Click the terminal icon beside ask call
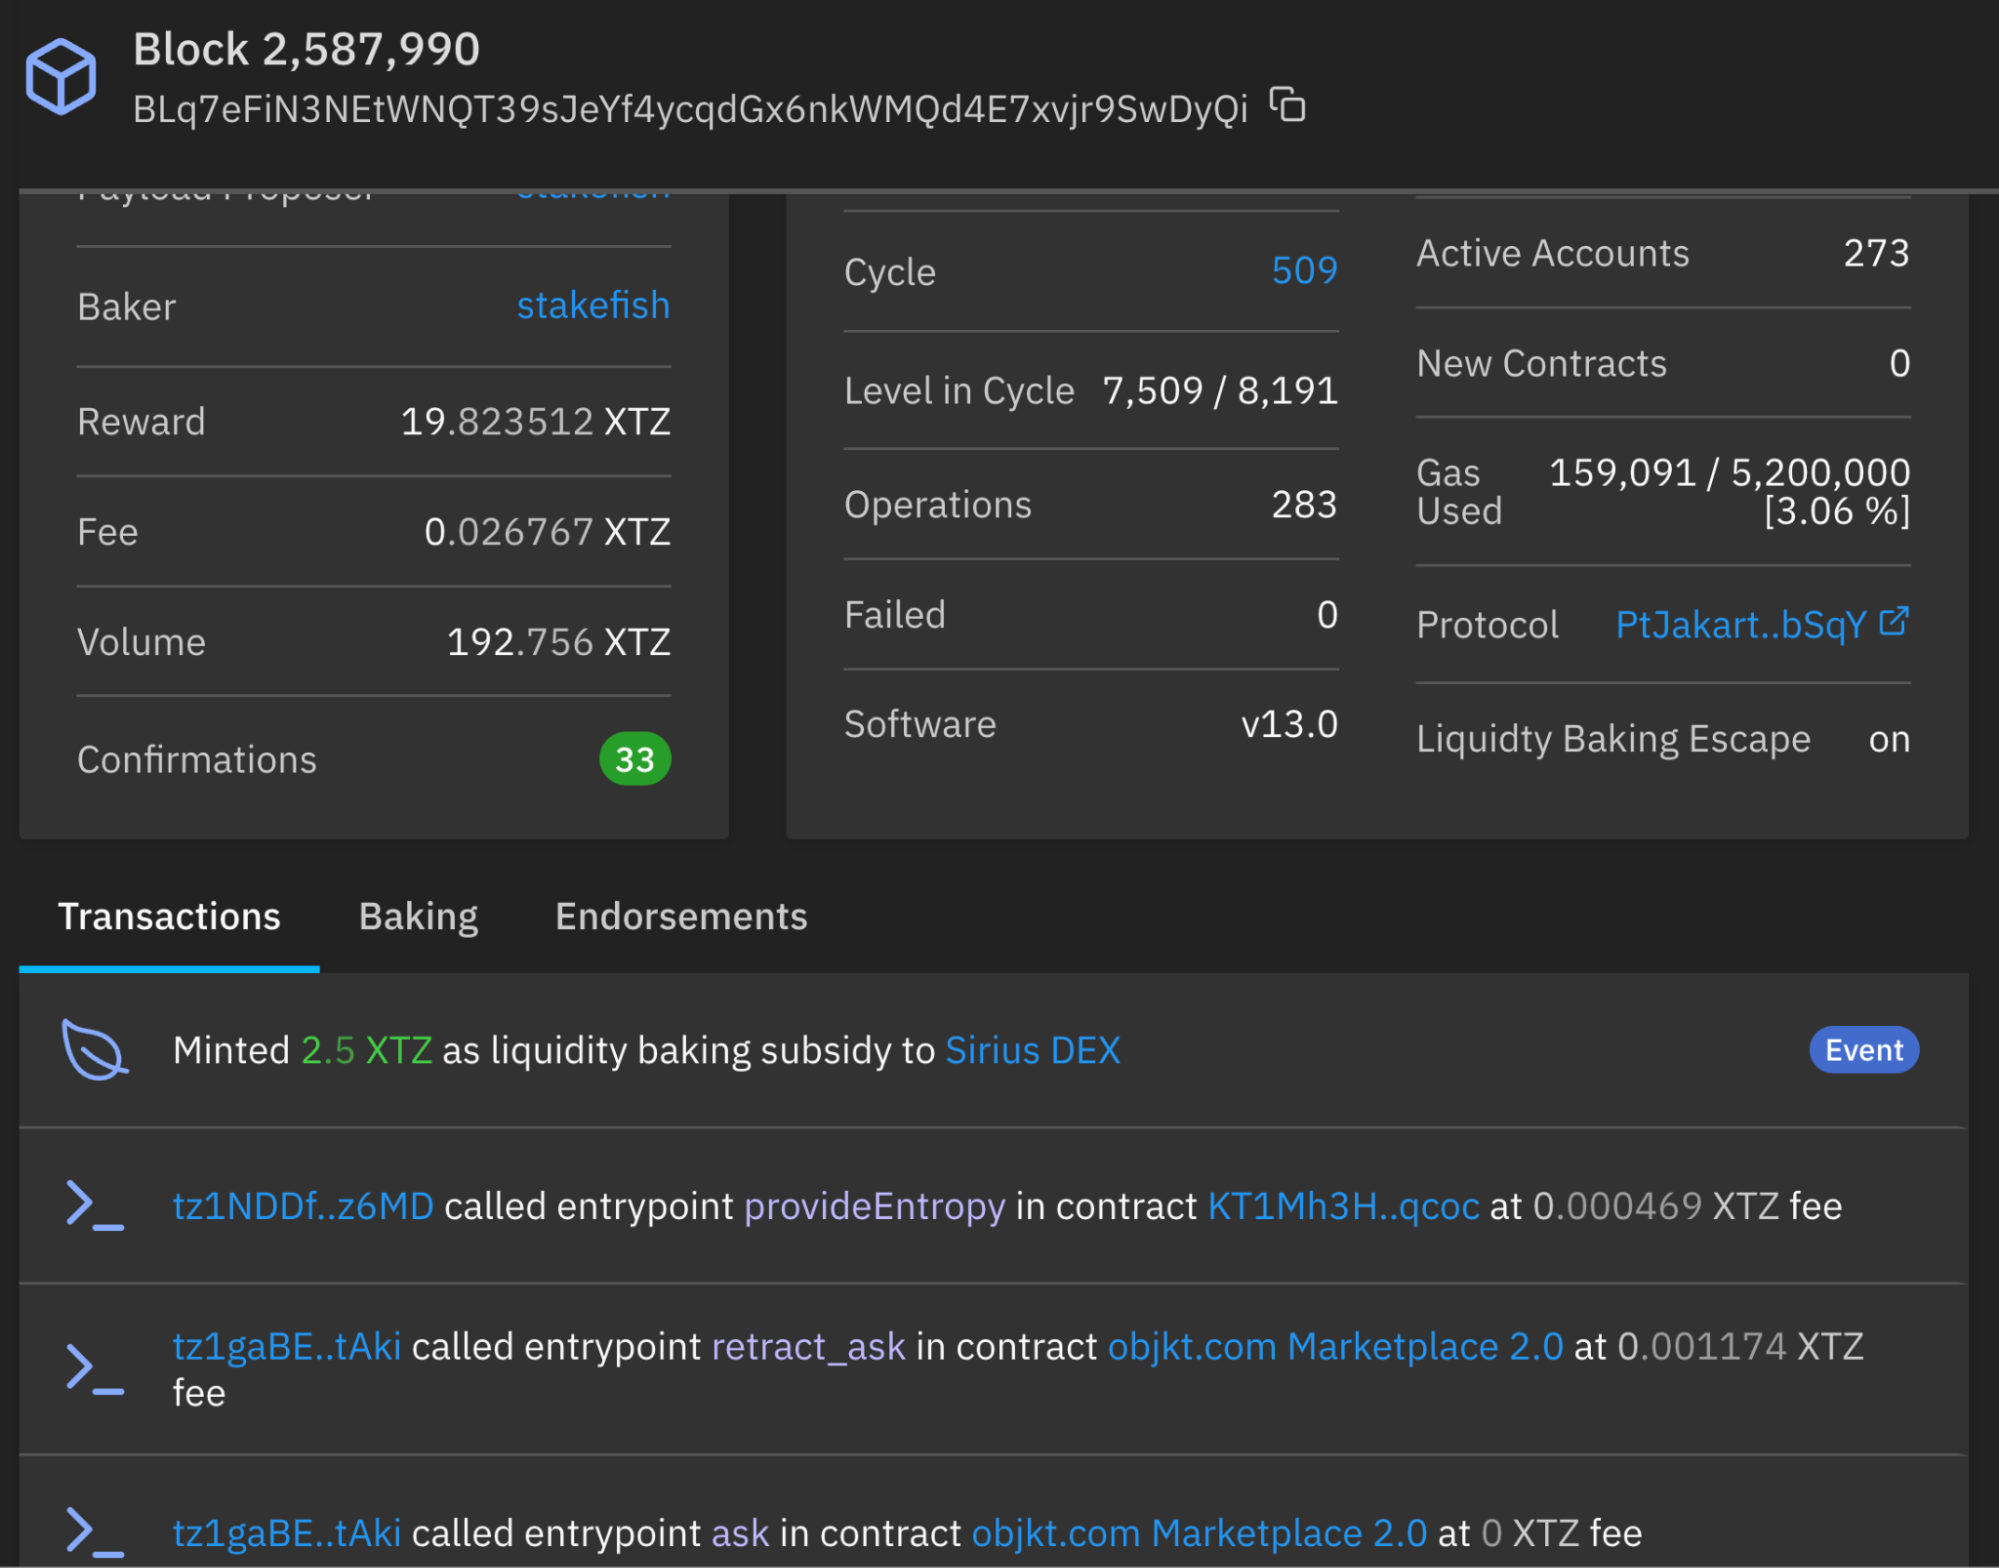This screenshot has height=1568, width=1999. [x=94, y=1532]
